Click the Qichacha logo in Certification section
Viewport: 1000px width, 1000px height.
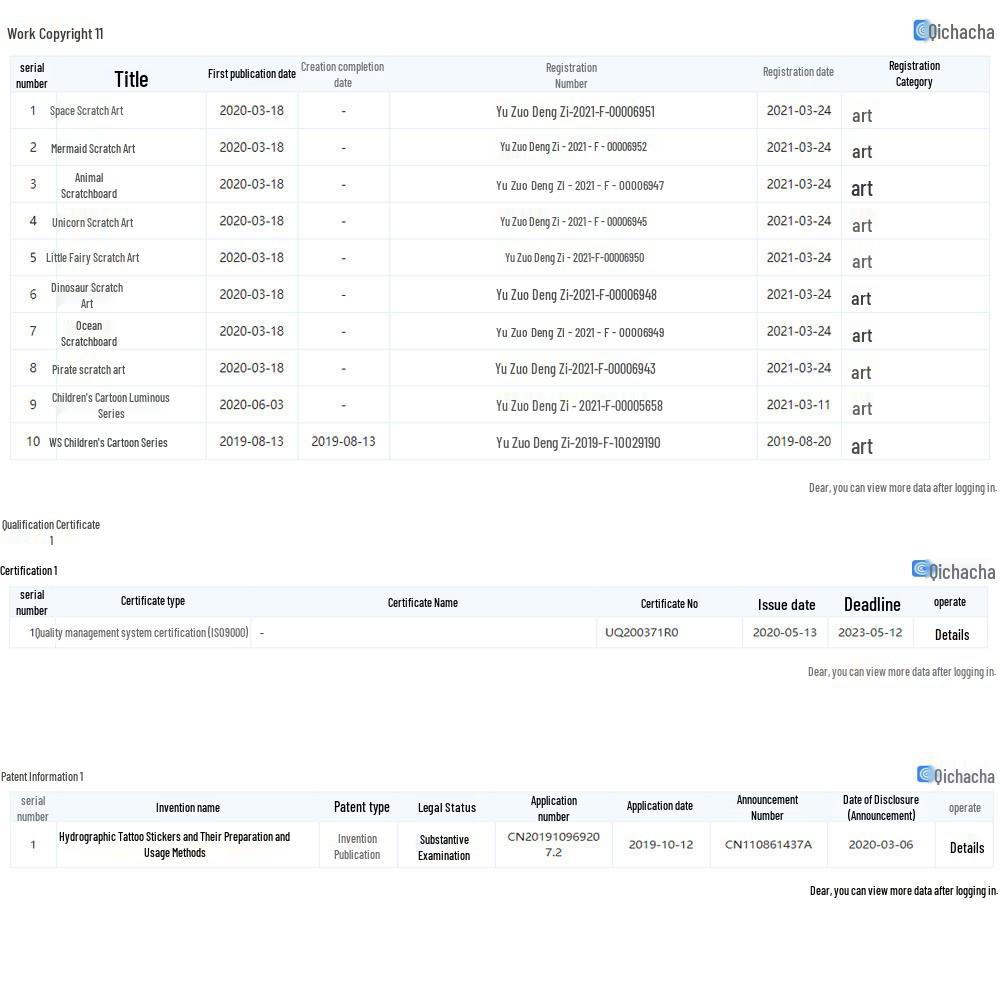click(953, 571)
